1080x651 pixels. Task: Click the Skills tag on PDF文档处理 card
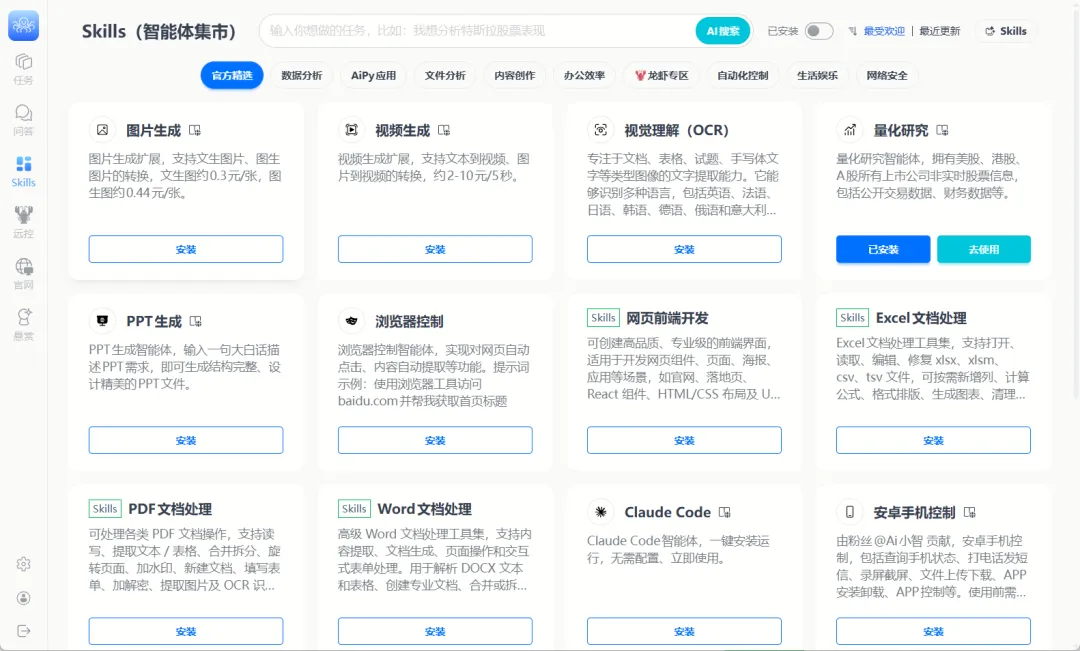pos(105,508)
